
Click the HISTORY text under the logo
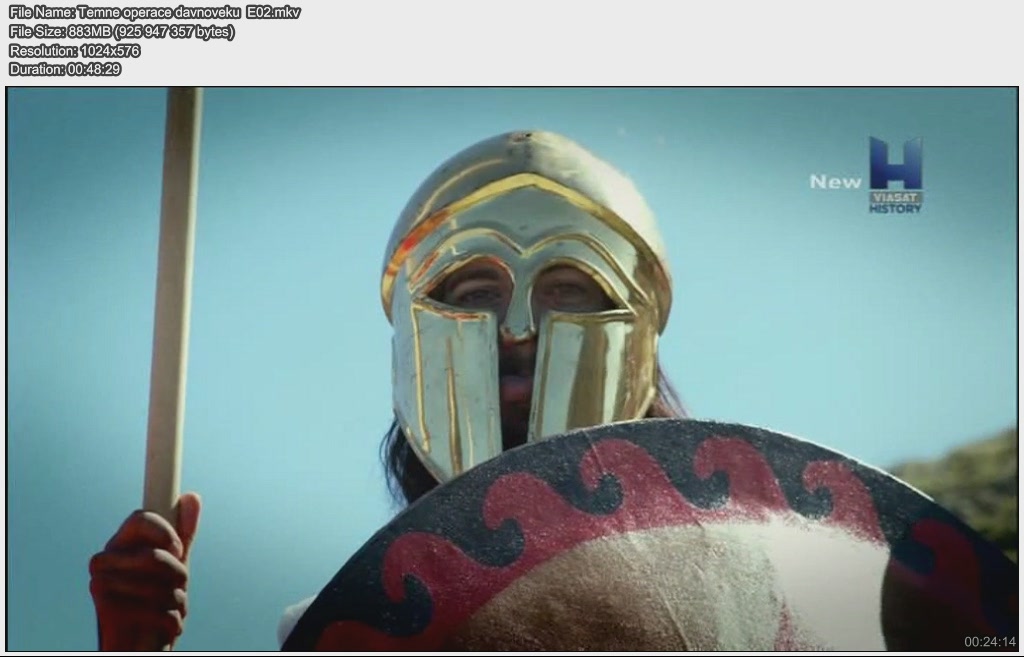[x=895, y=208]
